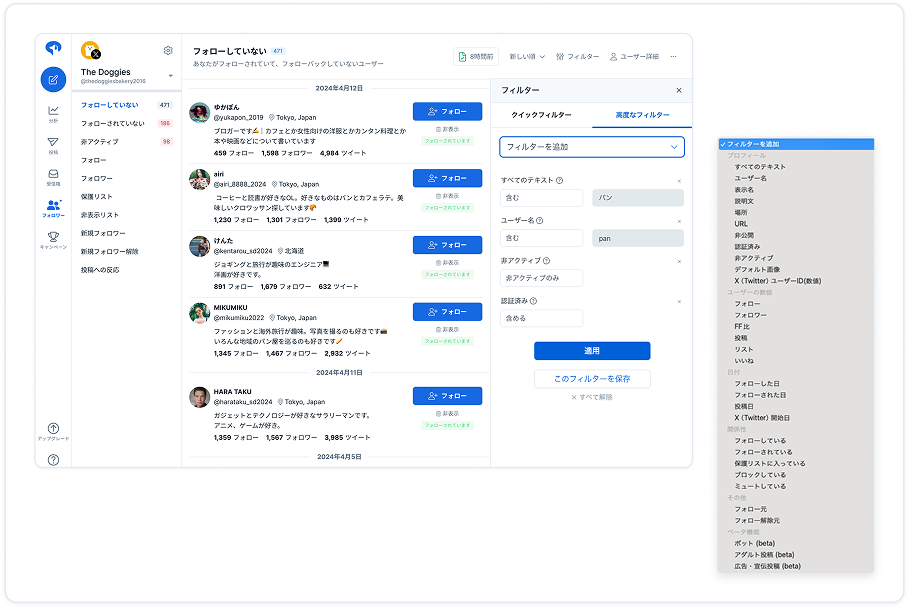Screen dimensions: 909x609
Task: Switch to the クイックフィルター tab
Action: [541, 116]
